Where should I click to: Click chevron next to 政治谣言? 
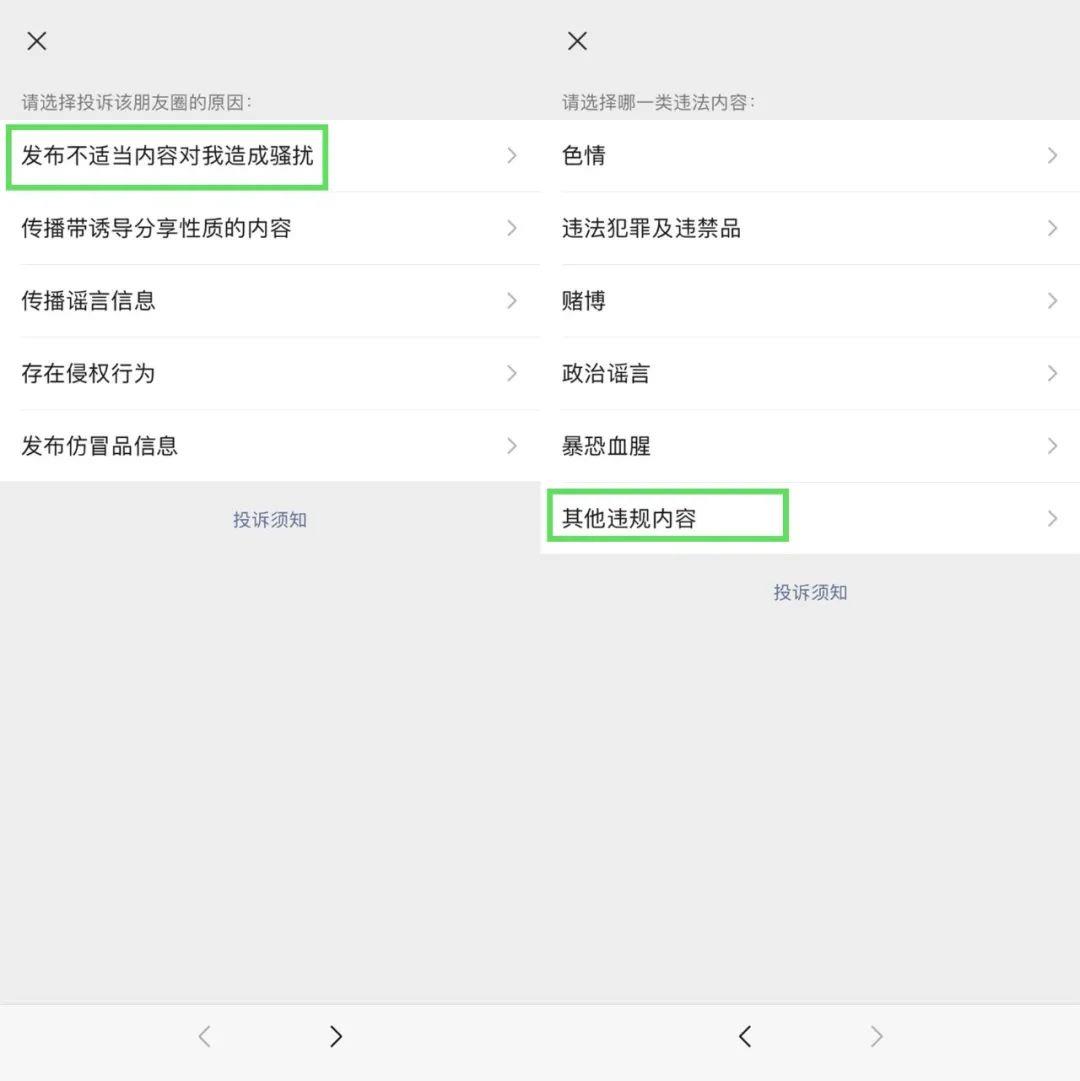point(1052,373)
